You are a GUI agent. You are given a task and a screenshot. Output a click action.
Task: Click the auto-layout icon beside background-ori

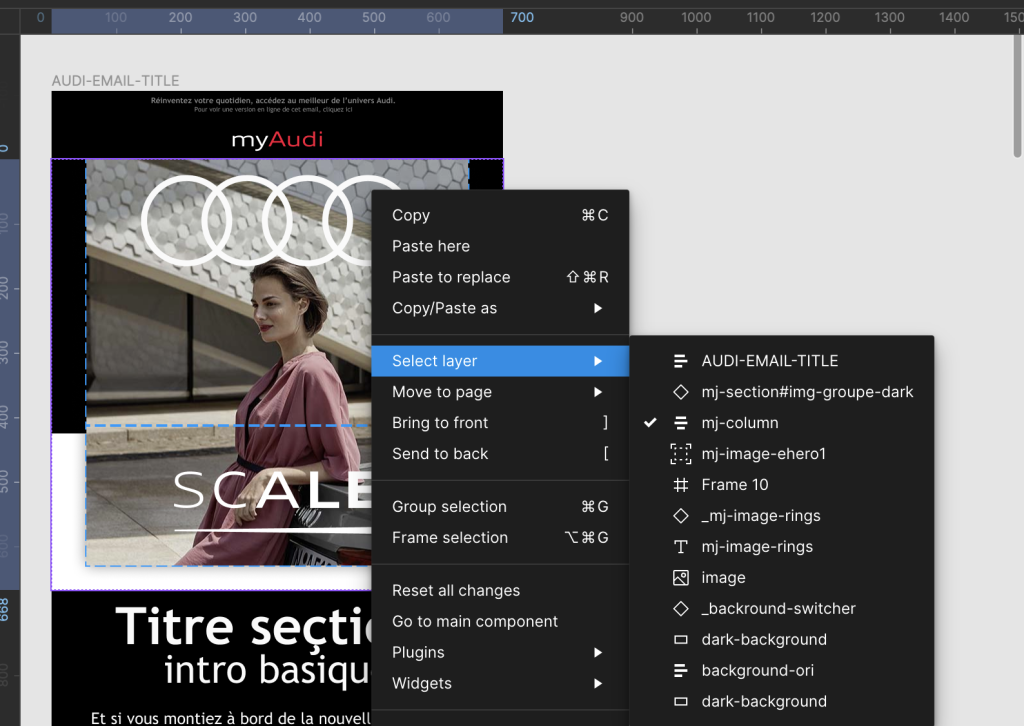point(680,671)
